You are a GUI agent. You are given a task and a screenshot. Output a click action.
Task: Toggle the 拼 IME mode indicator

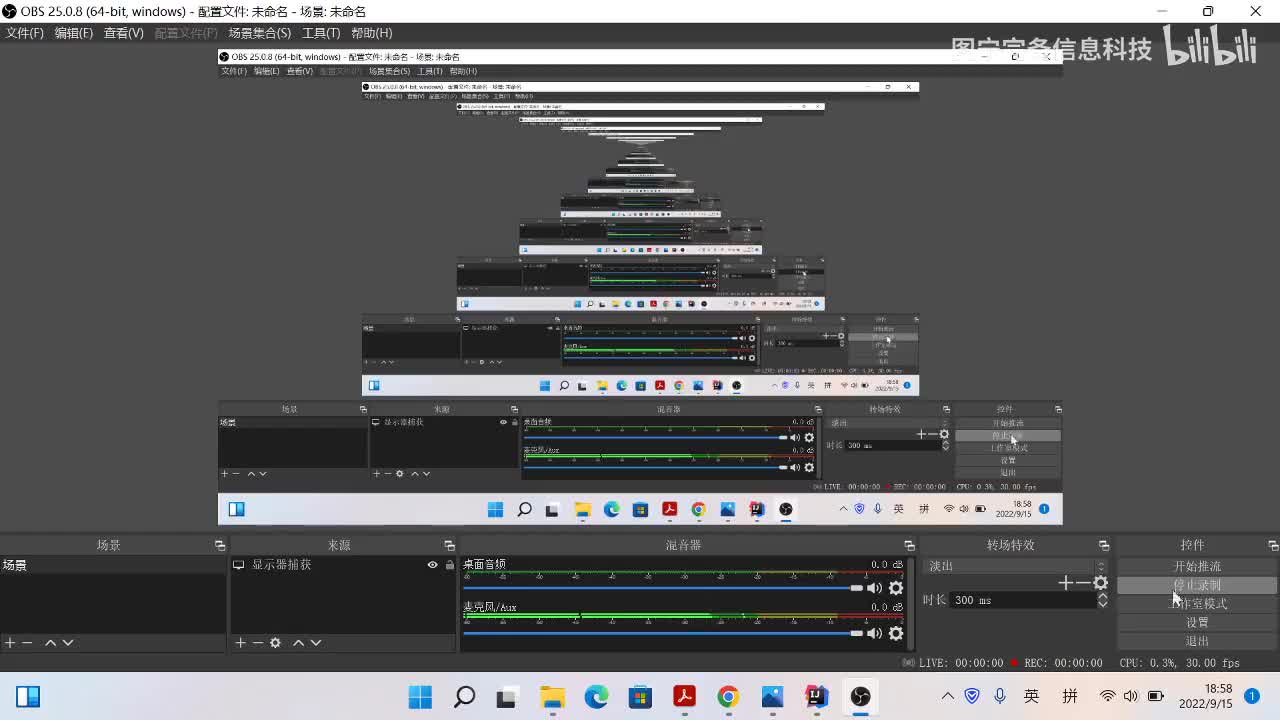click(x=1070, y=696)
